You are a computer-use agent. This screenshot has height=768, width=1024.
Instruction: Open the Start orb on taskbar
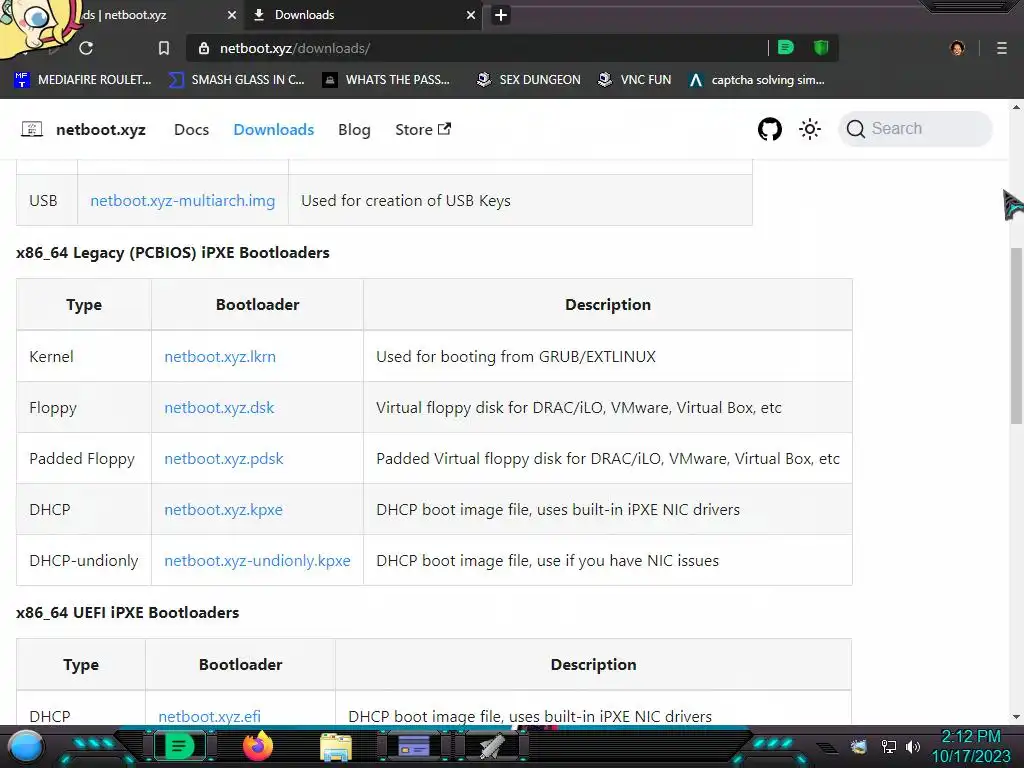(x=26, y=746)
